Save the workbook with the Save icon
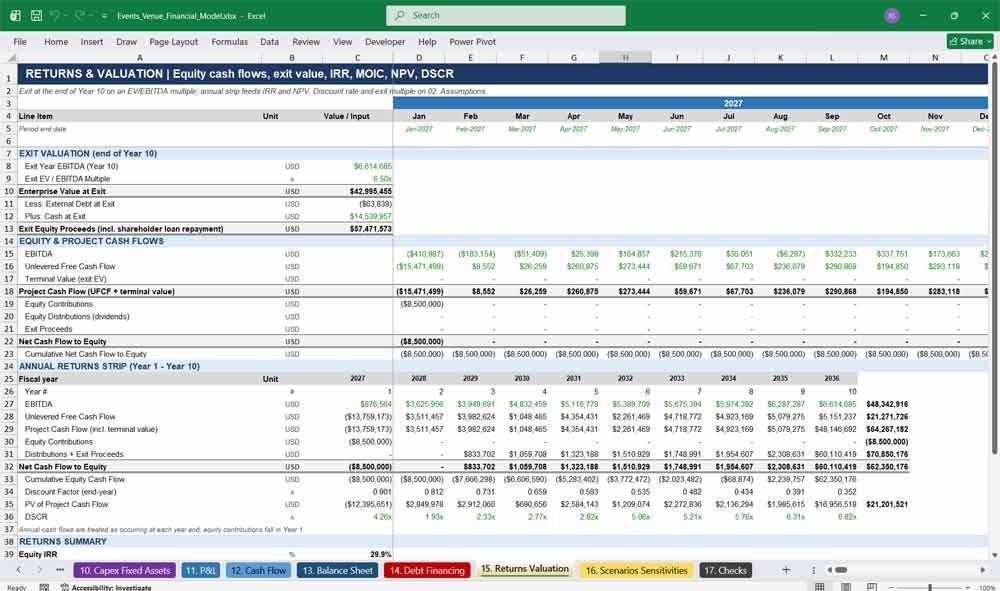This screenshot has width=1000, height=591. click(x=36, y=15)
